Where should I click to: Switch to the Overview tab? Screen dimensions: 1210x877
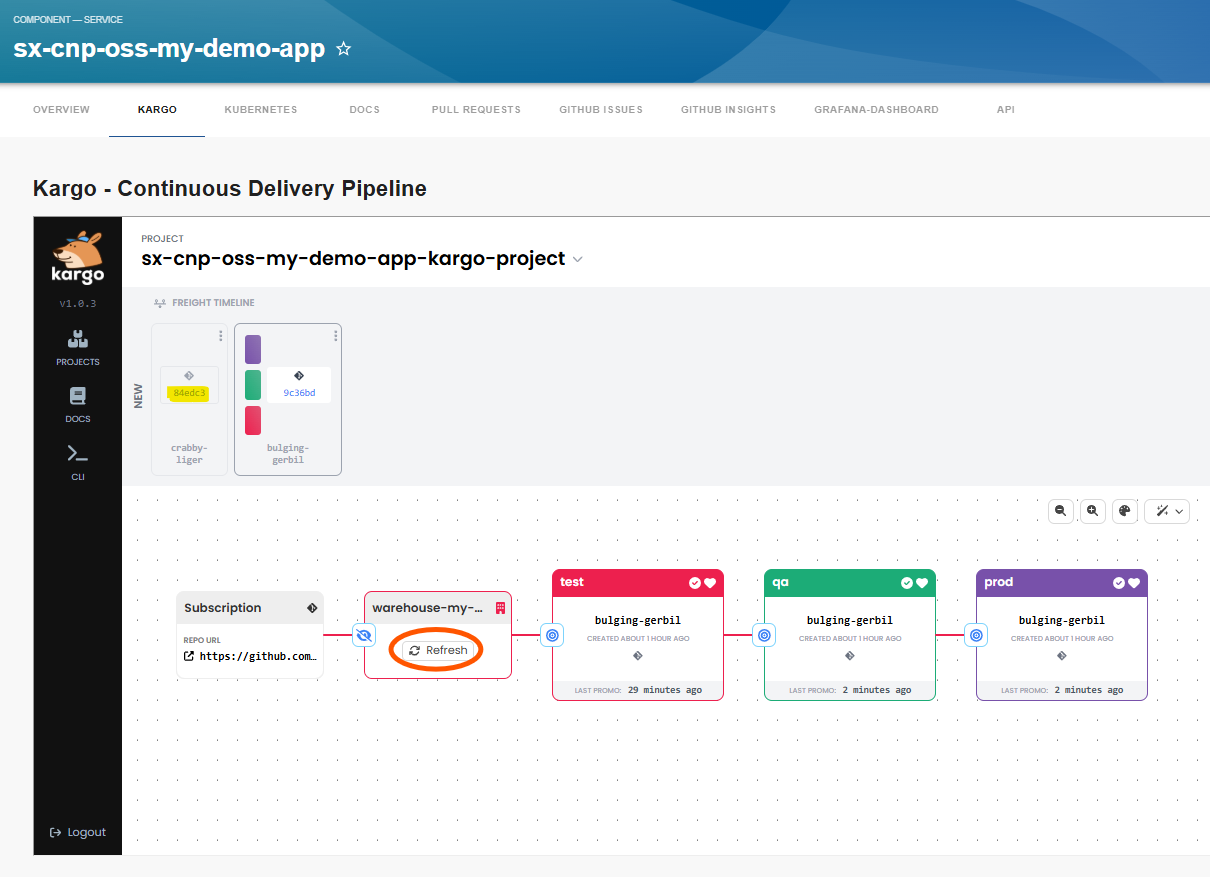(x=62, y=110)
